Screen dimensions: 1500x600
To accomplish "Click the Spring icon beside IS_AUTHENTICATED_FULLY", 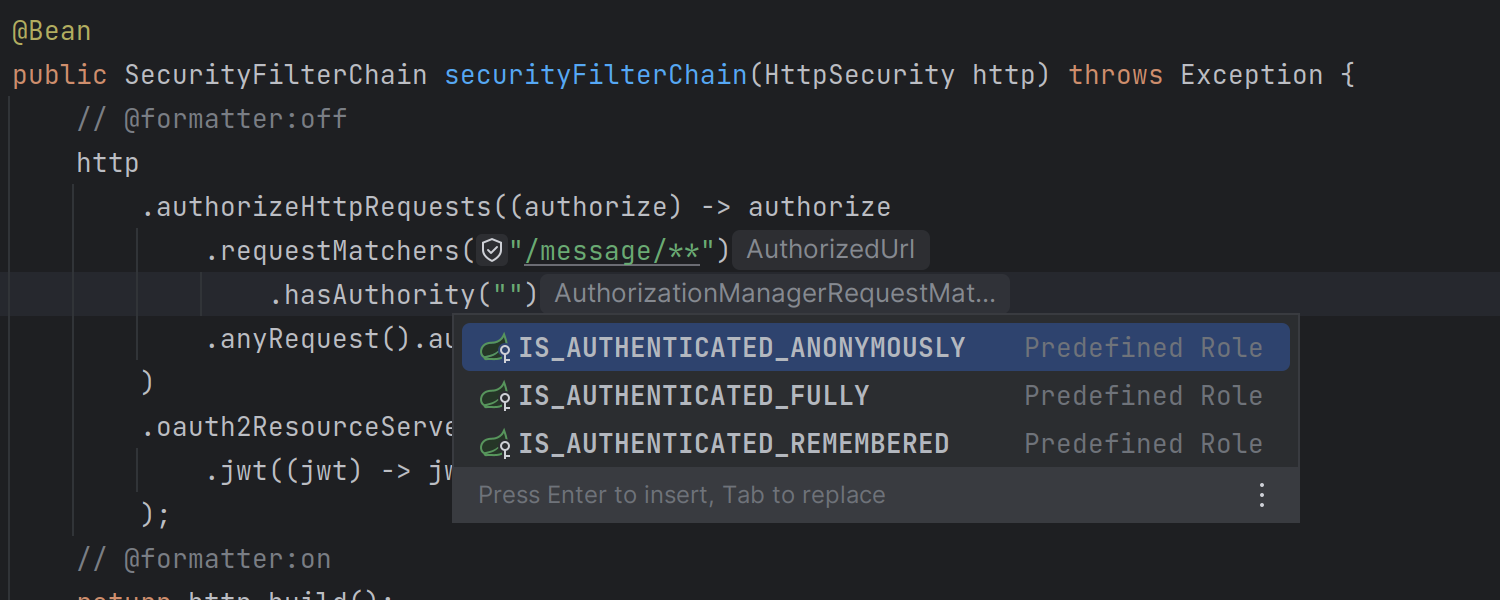I will coord(496,396).
